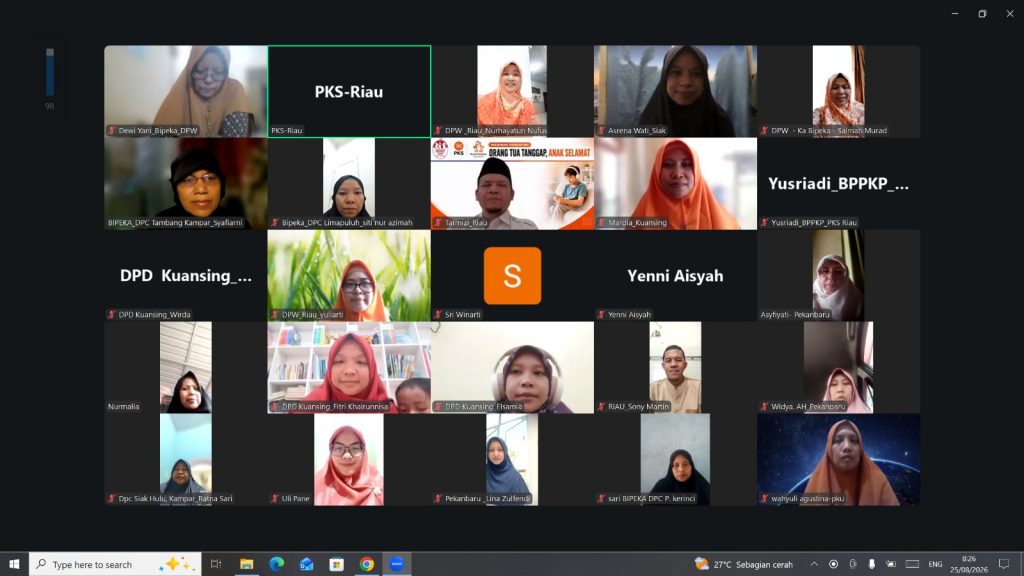The image size is (1024, 576).
Task: Select wahyuli agustina-pku video tile
Action: 839,460
